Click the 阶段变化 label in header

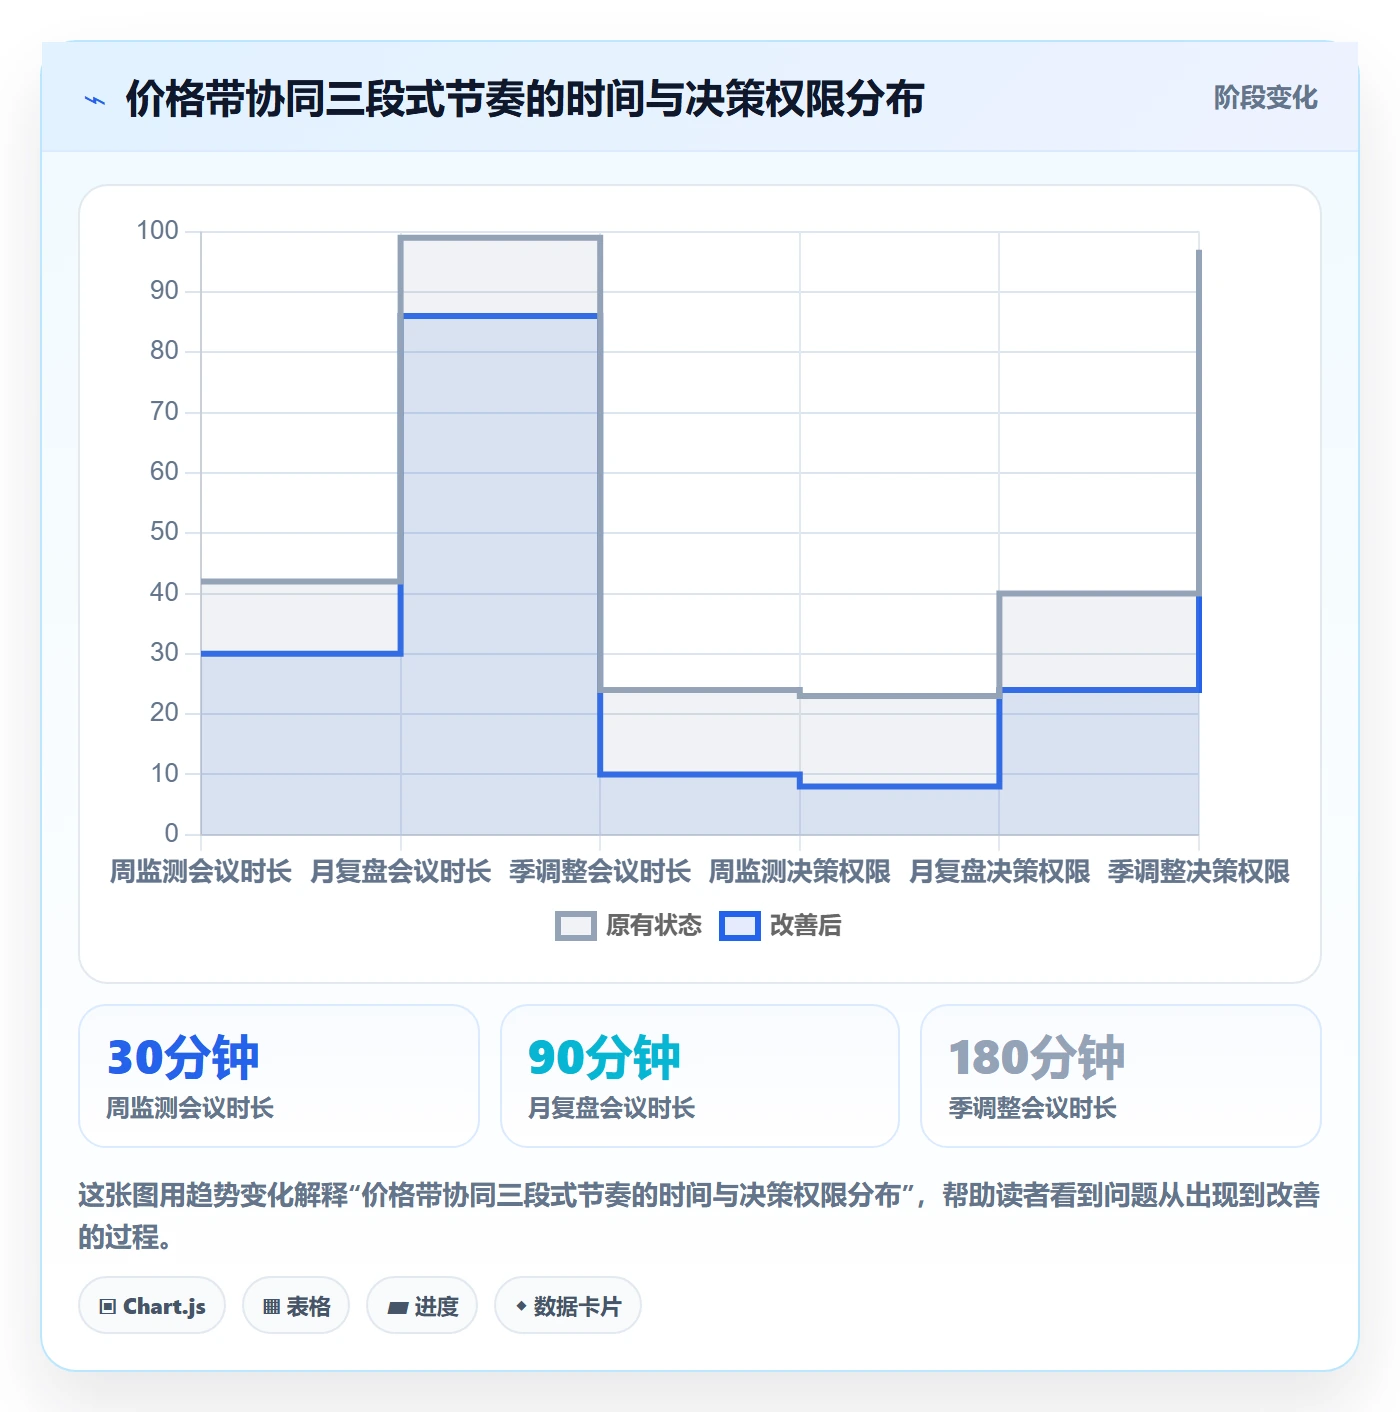pyautogui.click(x=1266, y=98)
